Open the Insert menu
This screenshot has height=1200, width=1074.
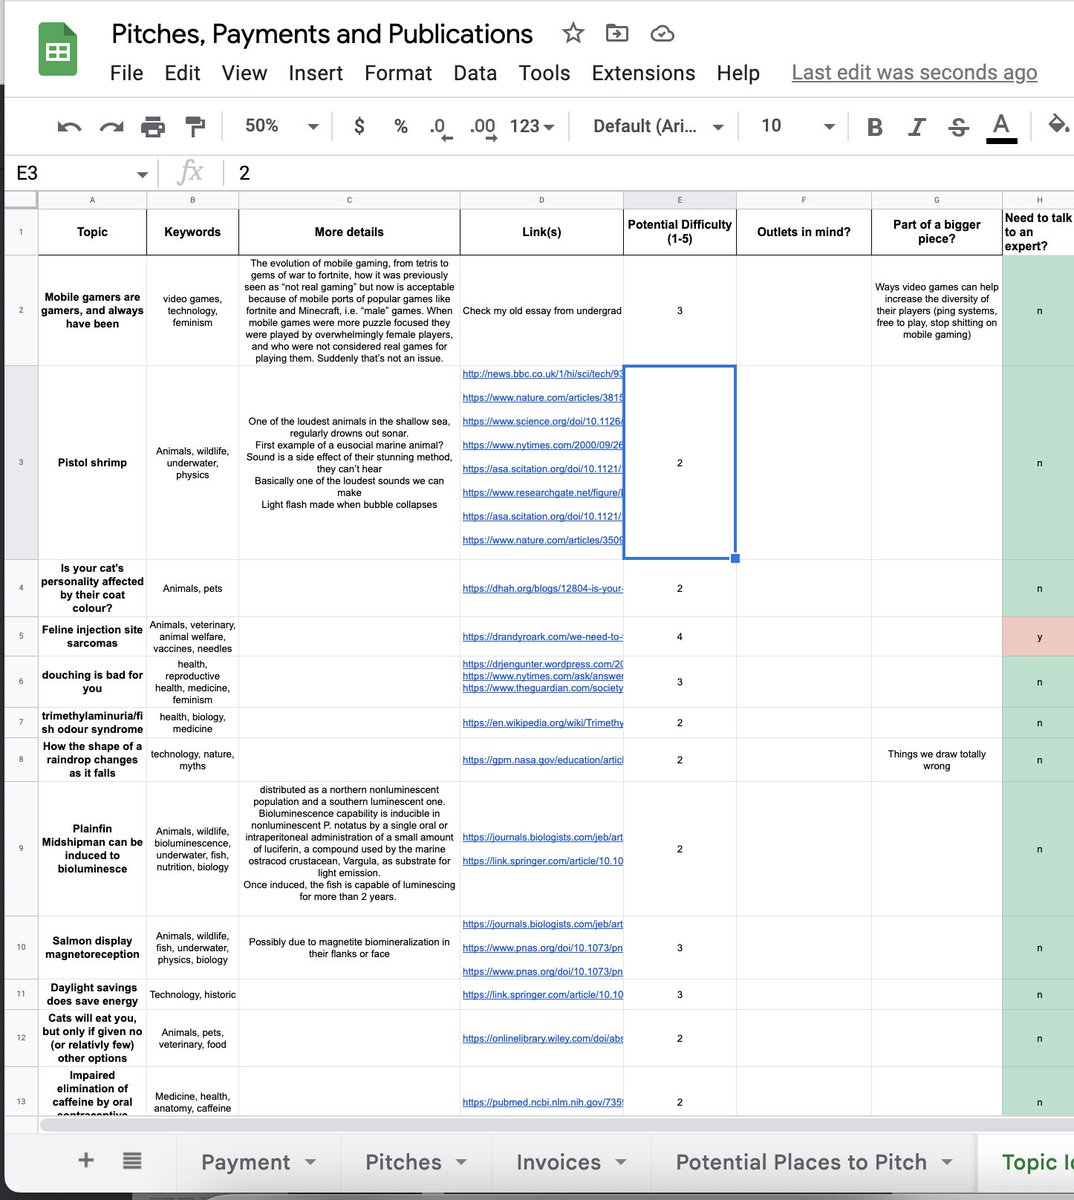[x=316, y=73]
